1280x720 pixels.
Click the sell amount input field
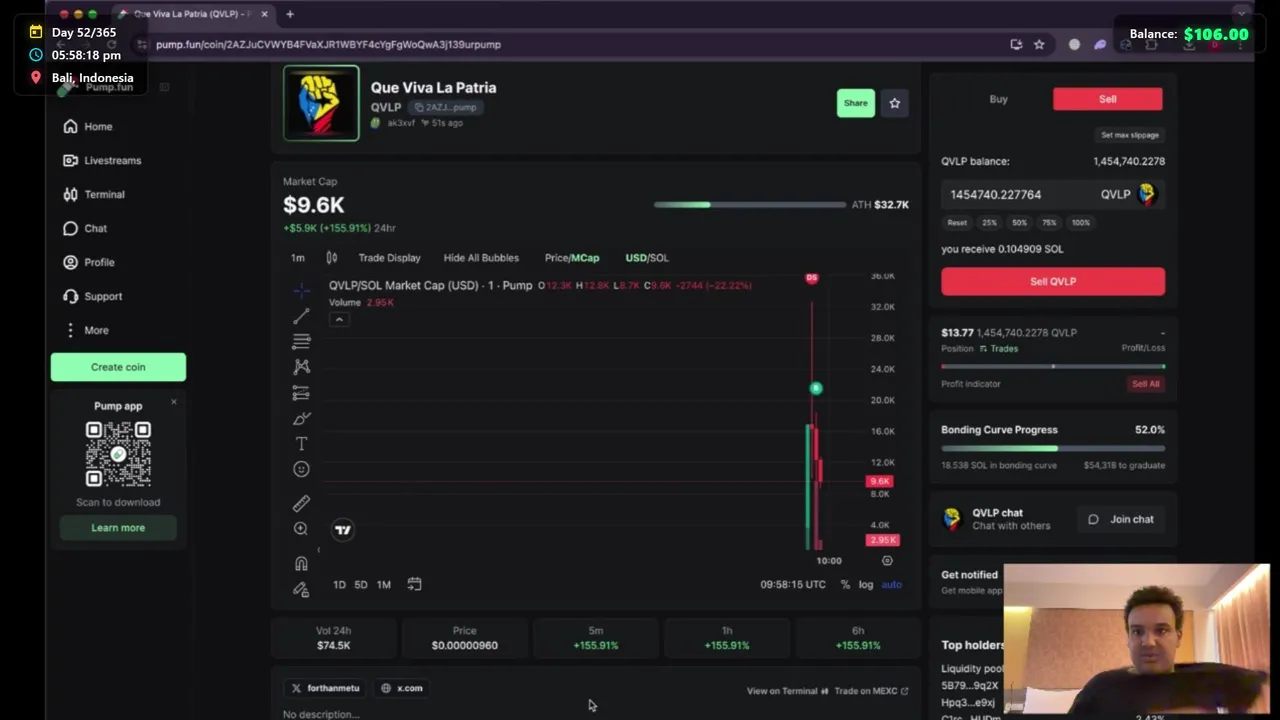[1053, 195]
